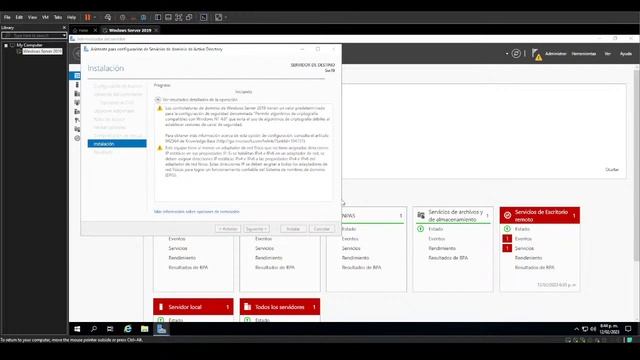Open the console view icon
Screen dimensions: 640x360
[204, 17]
